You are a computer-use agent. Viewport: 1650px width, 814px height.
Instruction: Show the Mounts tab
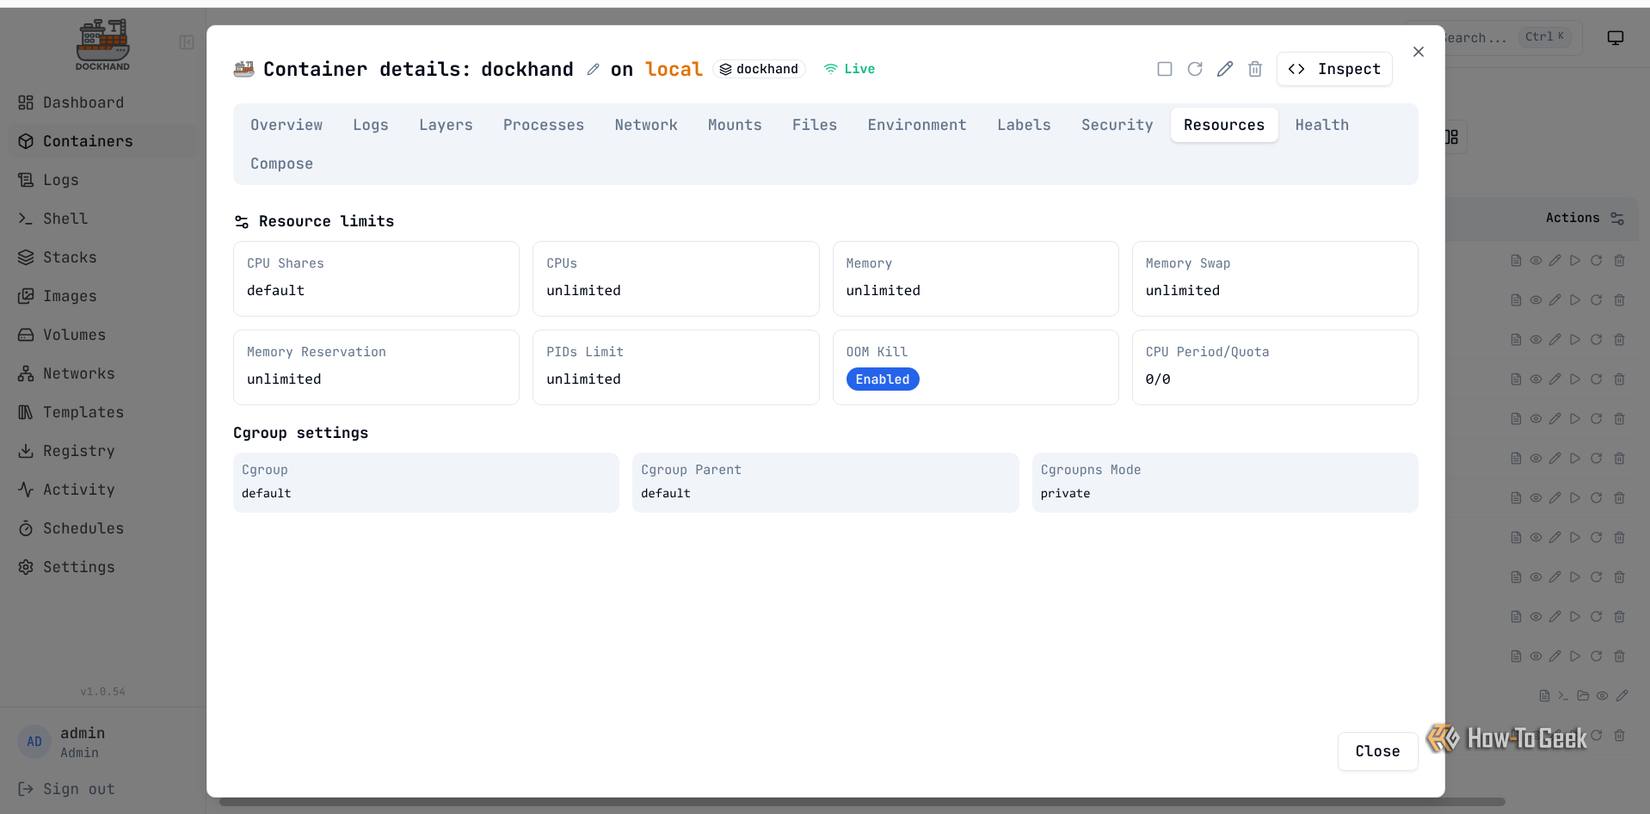click(735, 125)
